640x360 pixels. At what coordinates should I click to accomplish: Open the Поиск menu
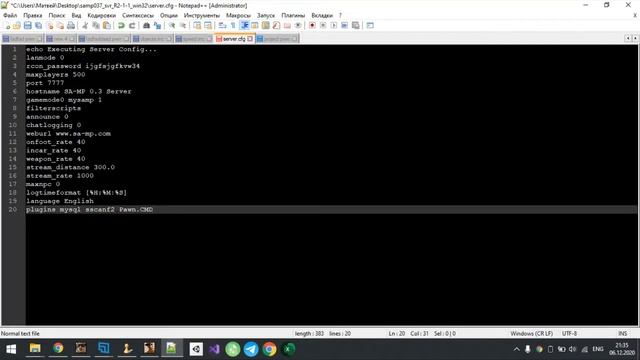[57, 15]
